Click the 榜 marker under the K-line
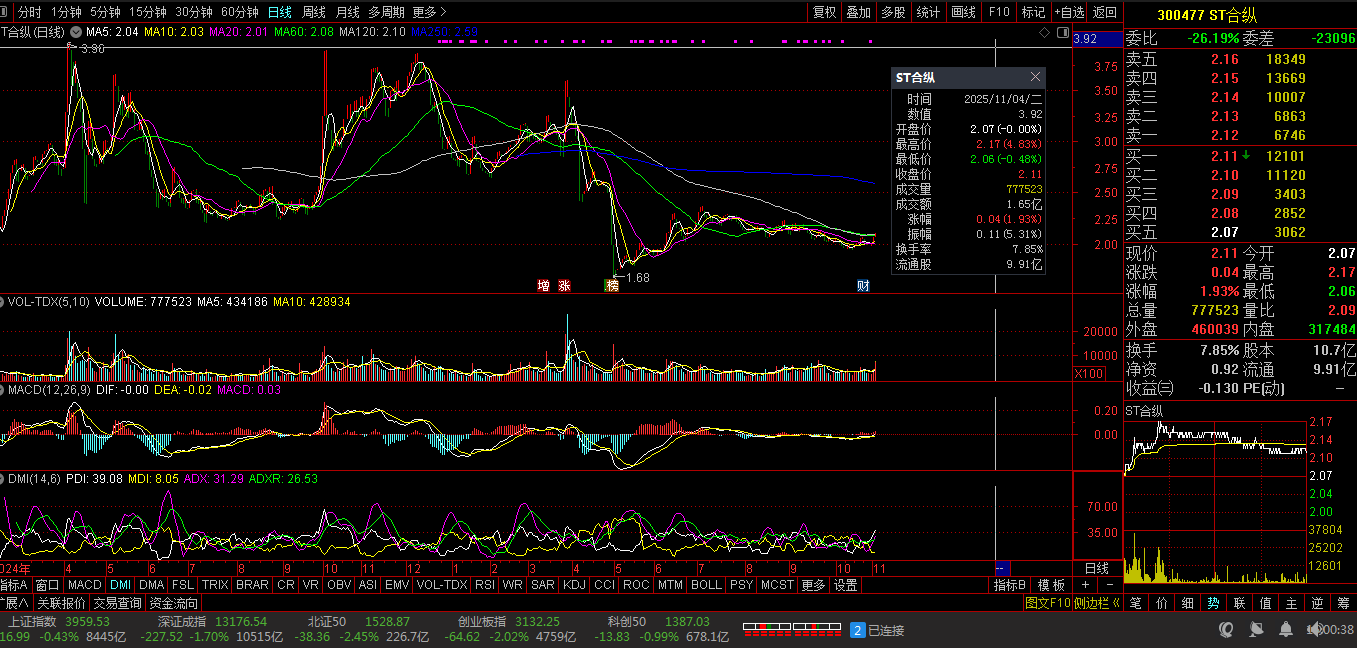1357x648 pixels. pos(611,286)
